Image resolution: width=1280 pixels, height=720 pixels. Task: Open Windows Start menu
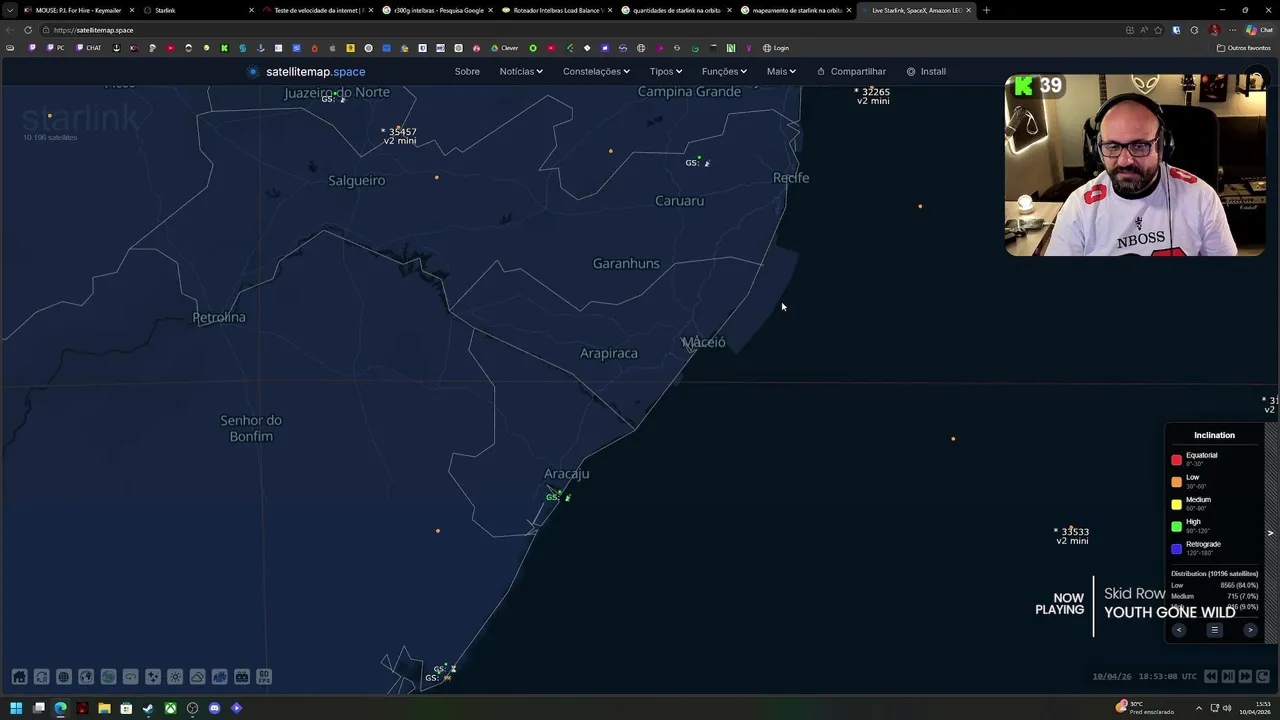click(x=16, y=708)
